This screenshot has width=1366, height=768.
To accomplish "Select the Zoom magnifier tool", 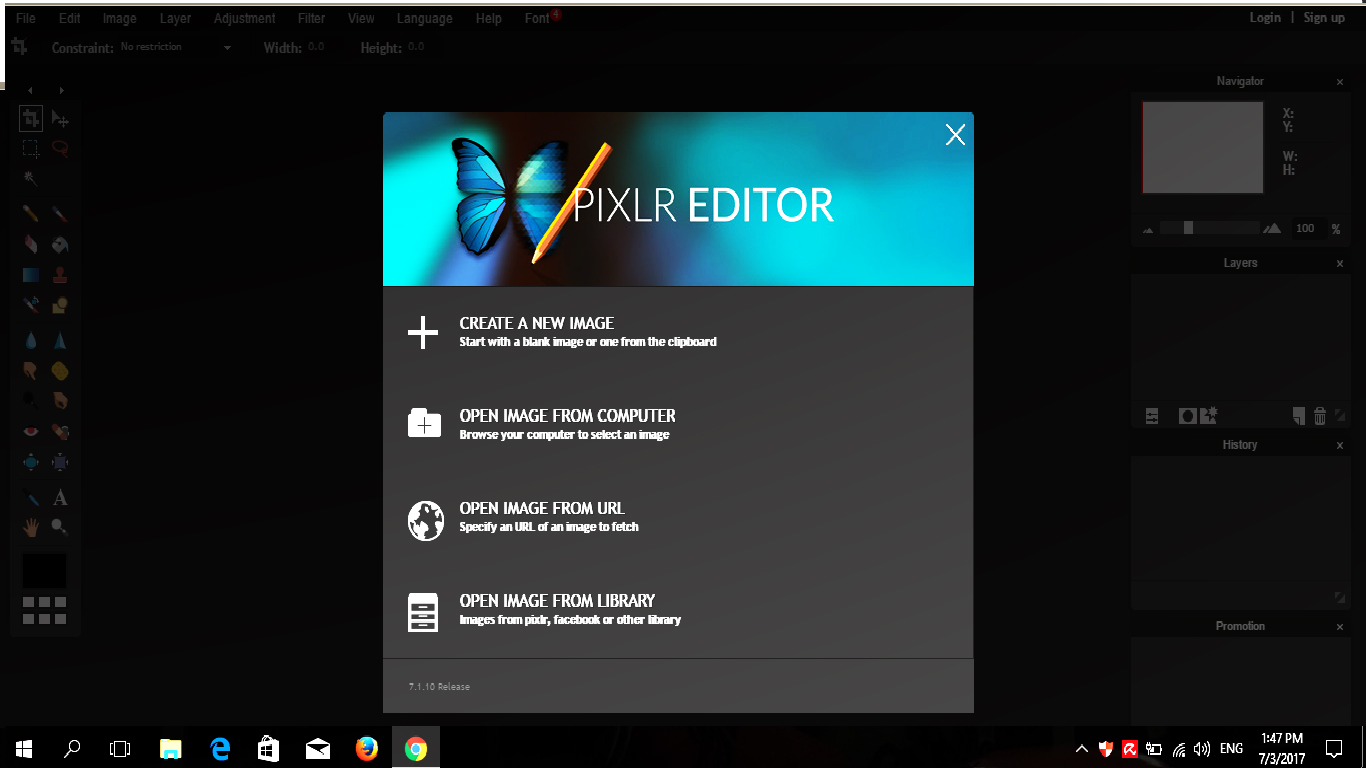I will point(60,527).
